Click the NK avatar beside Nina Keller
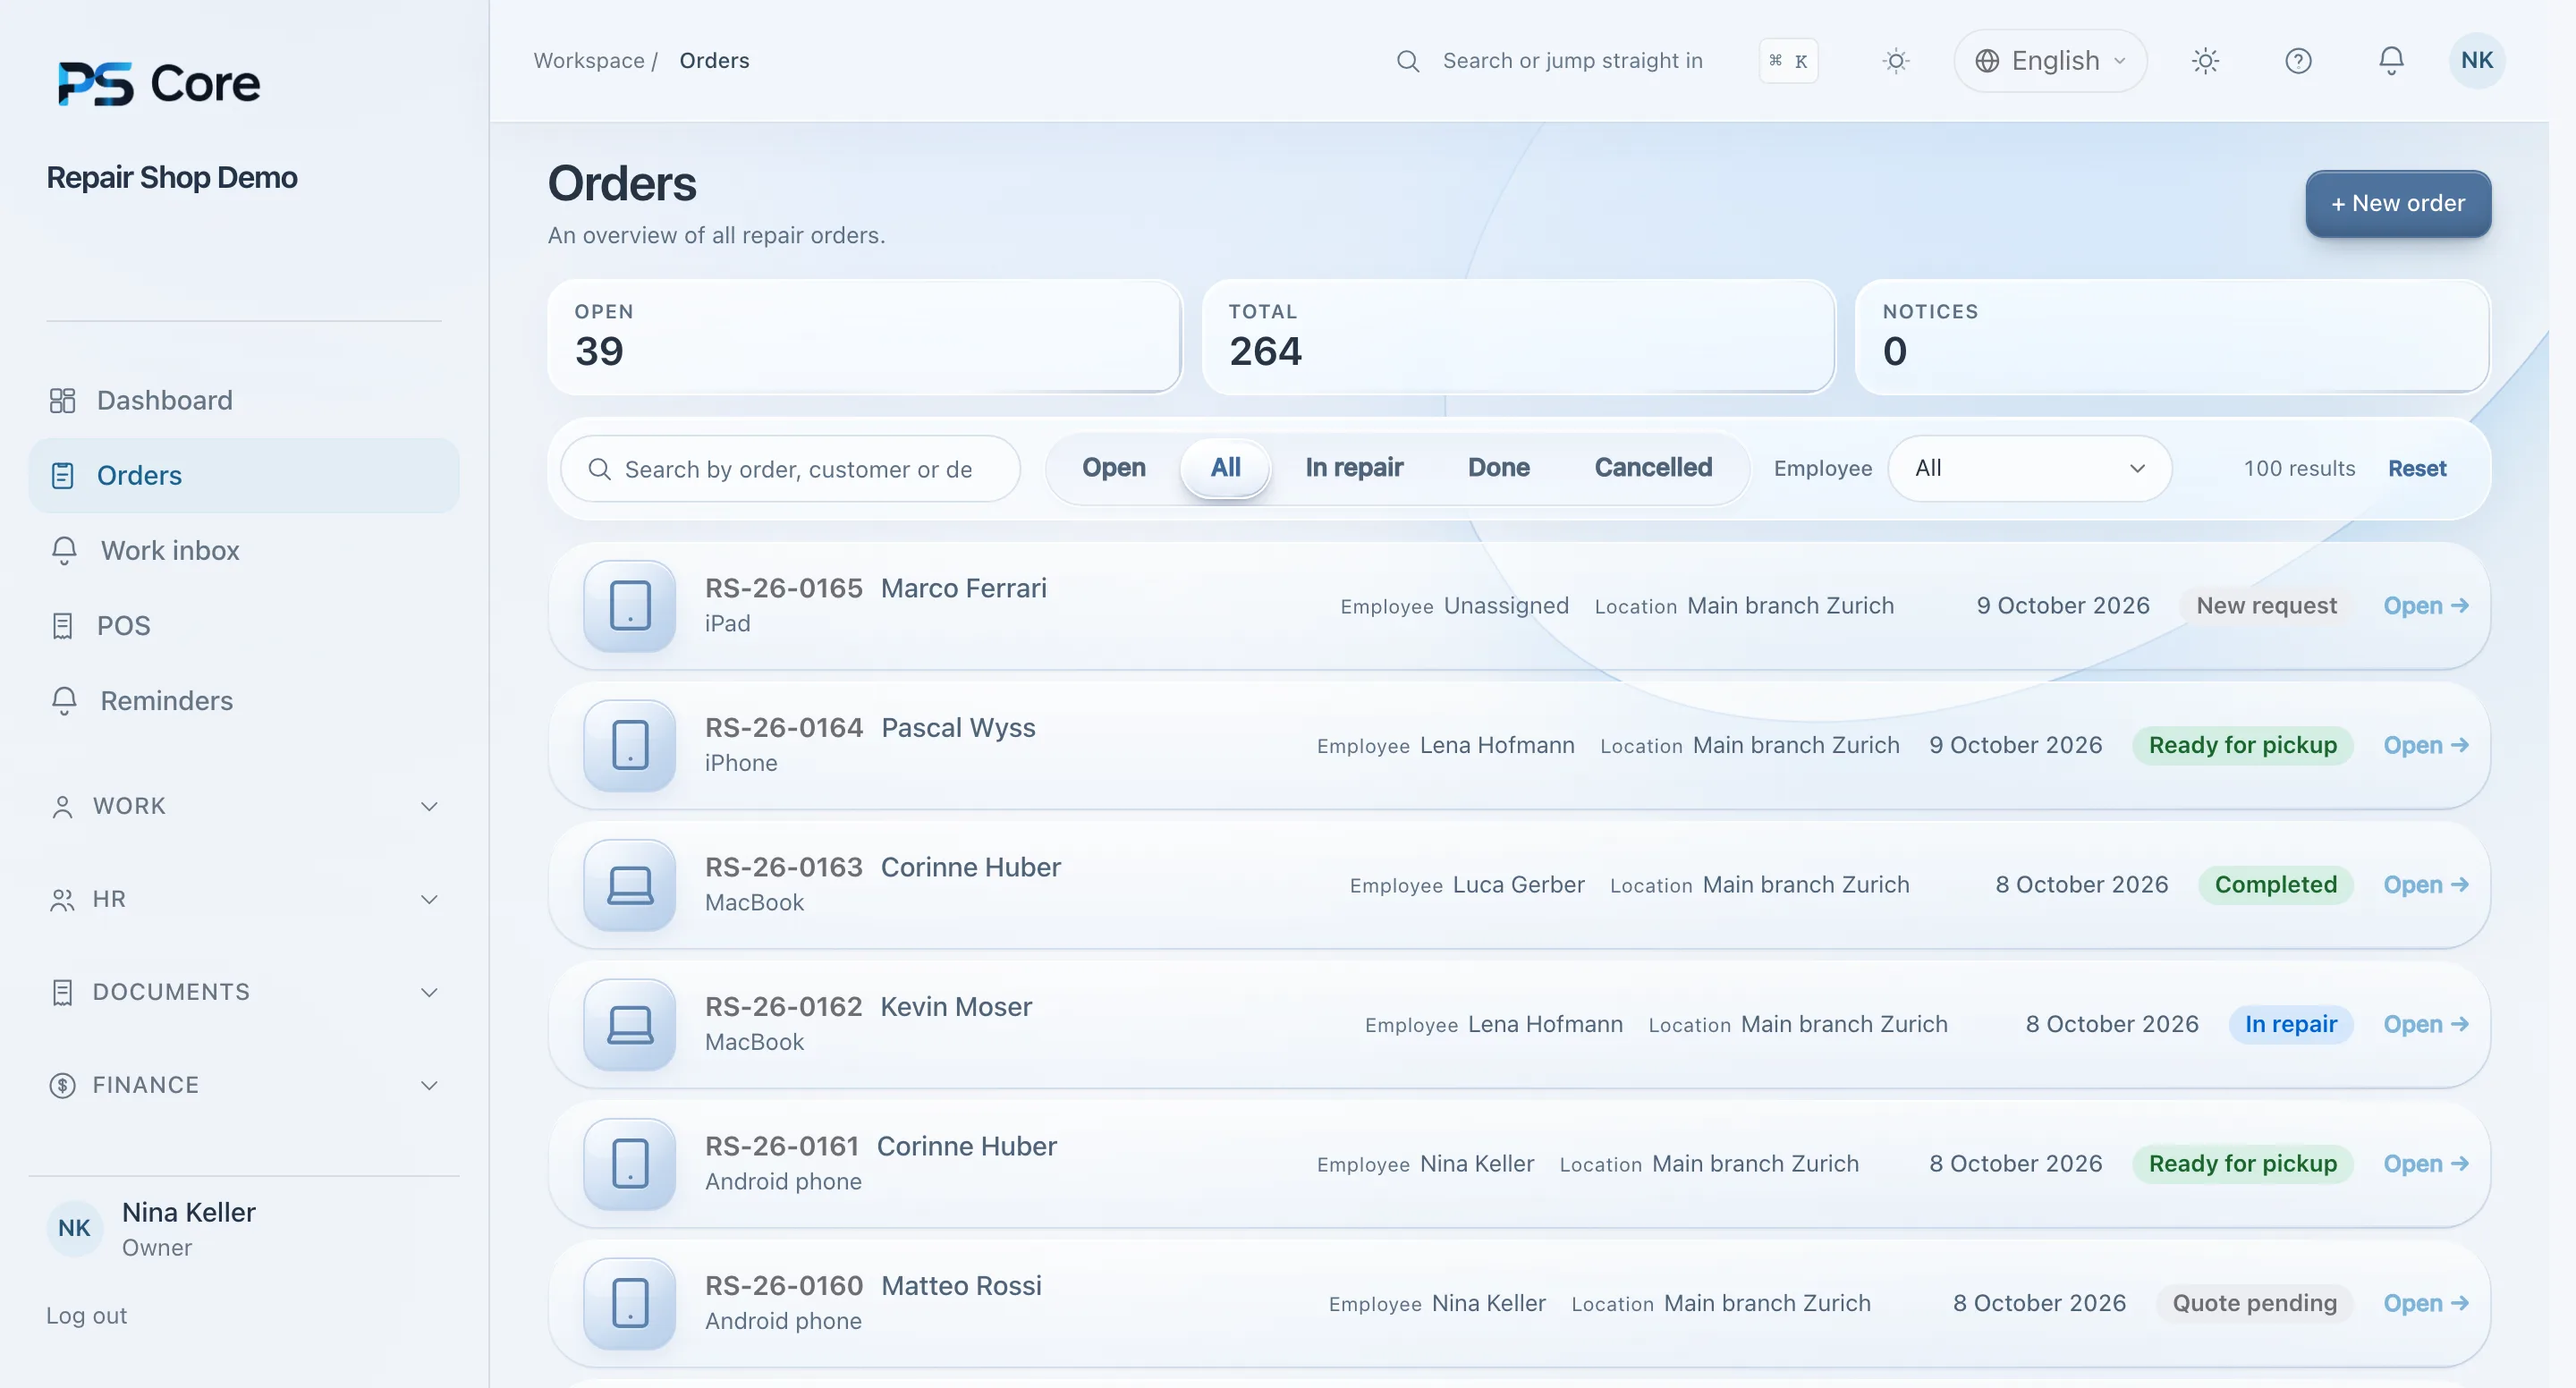Viewport: 2576px width, 1388px height. [74, 1228]
